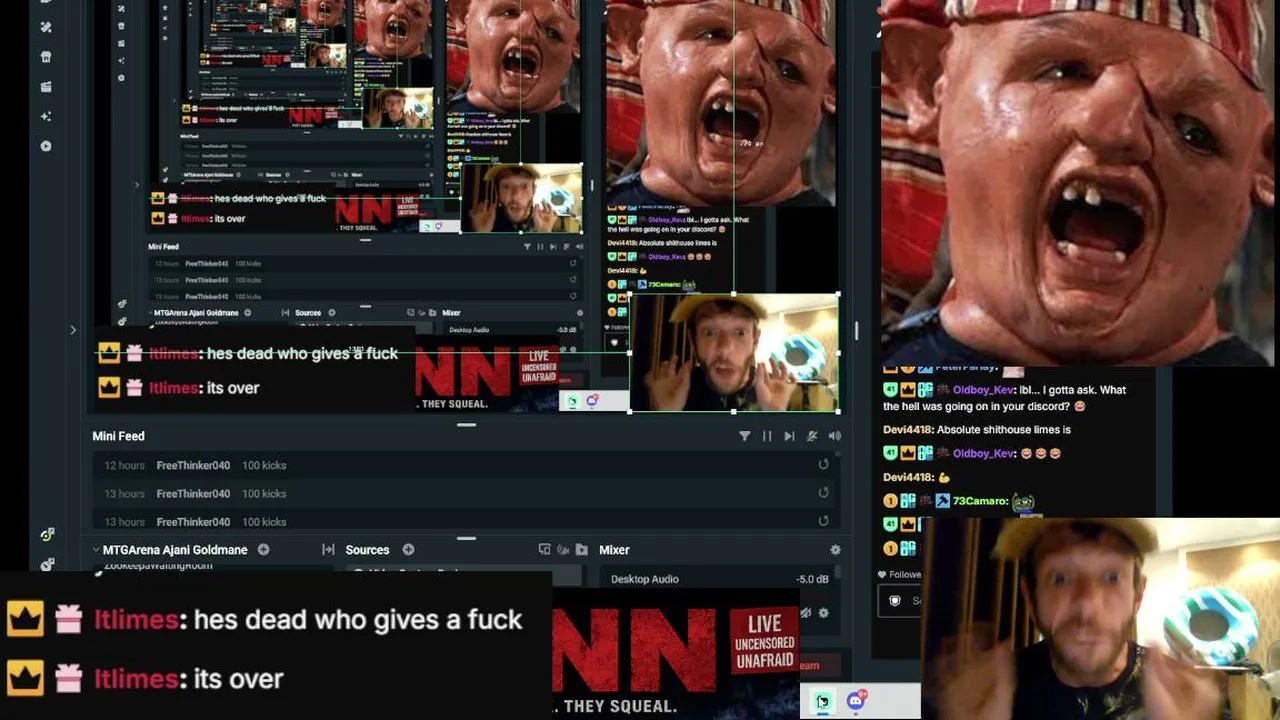This screenshot has width=1280, height=720.
Task: Replay the 12 hours FreeThinker040 alert
Action: (823, 465)
